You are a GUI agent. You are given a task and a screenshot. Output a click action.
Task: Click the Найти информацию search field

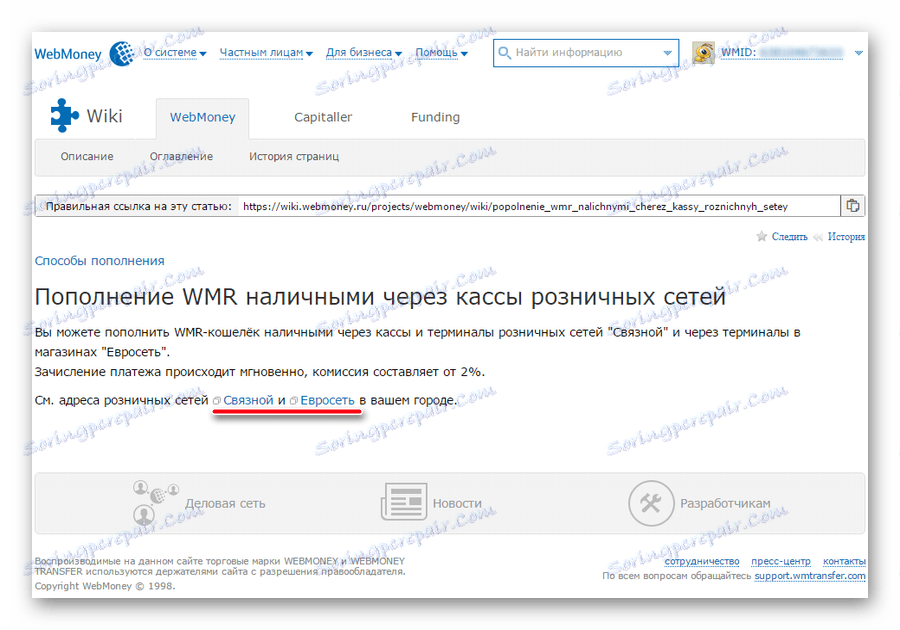(x=585, y=53)
